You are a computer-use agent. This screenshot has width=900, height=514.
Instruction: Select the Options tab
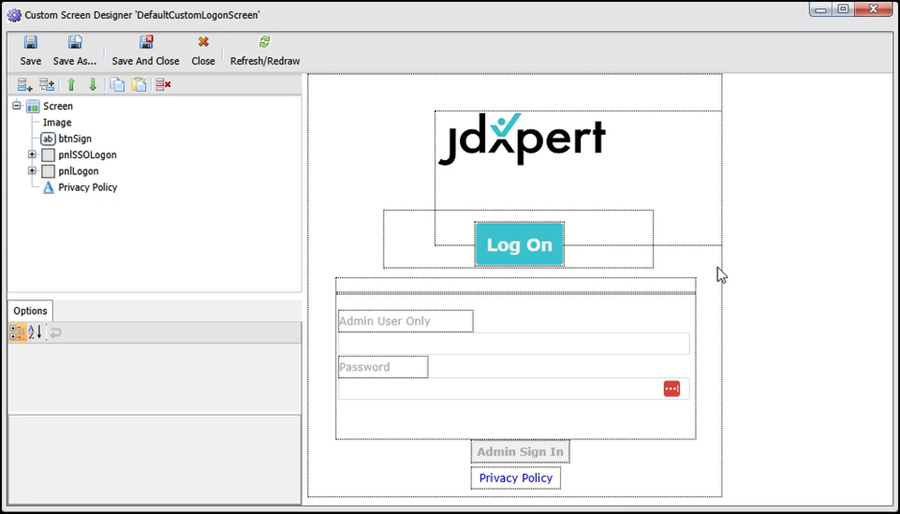[30, 311]
